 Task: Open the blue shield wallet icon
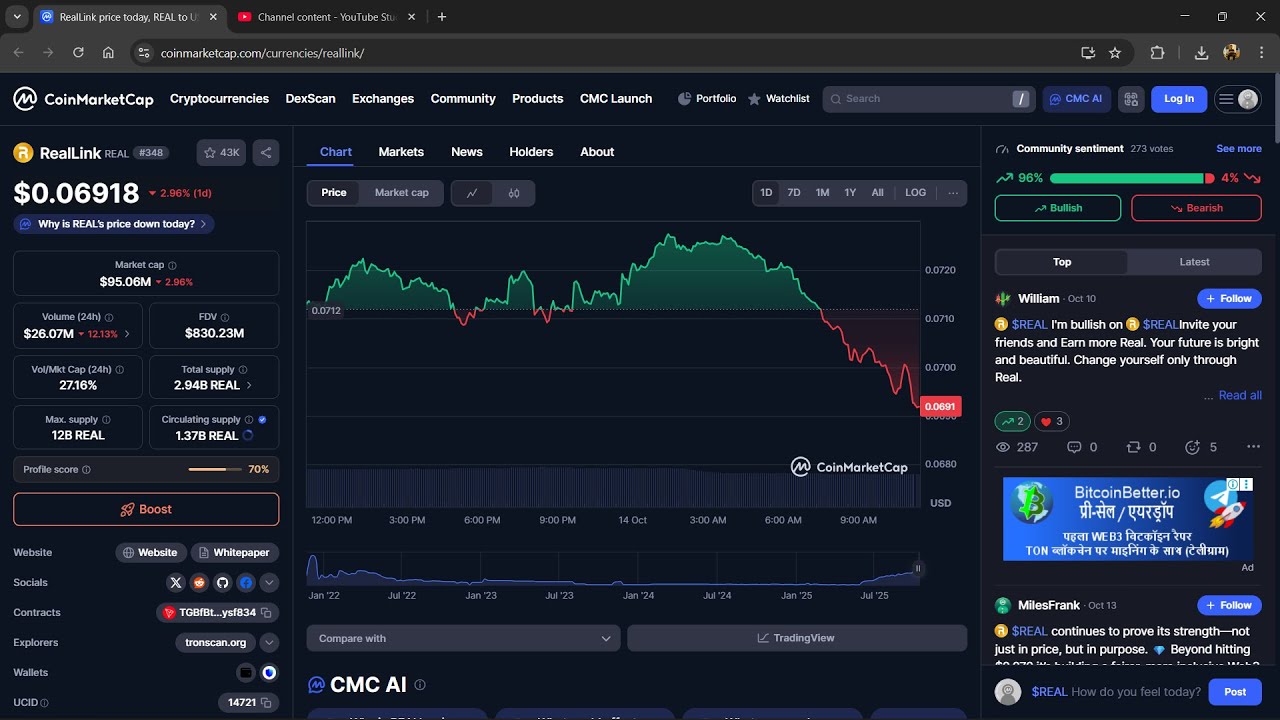(x=269, y=672)
